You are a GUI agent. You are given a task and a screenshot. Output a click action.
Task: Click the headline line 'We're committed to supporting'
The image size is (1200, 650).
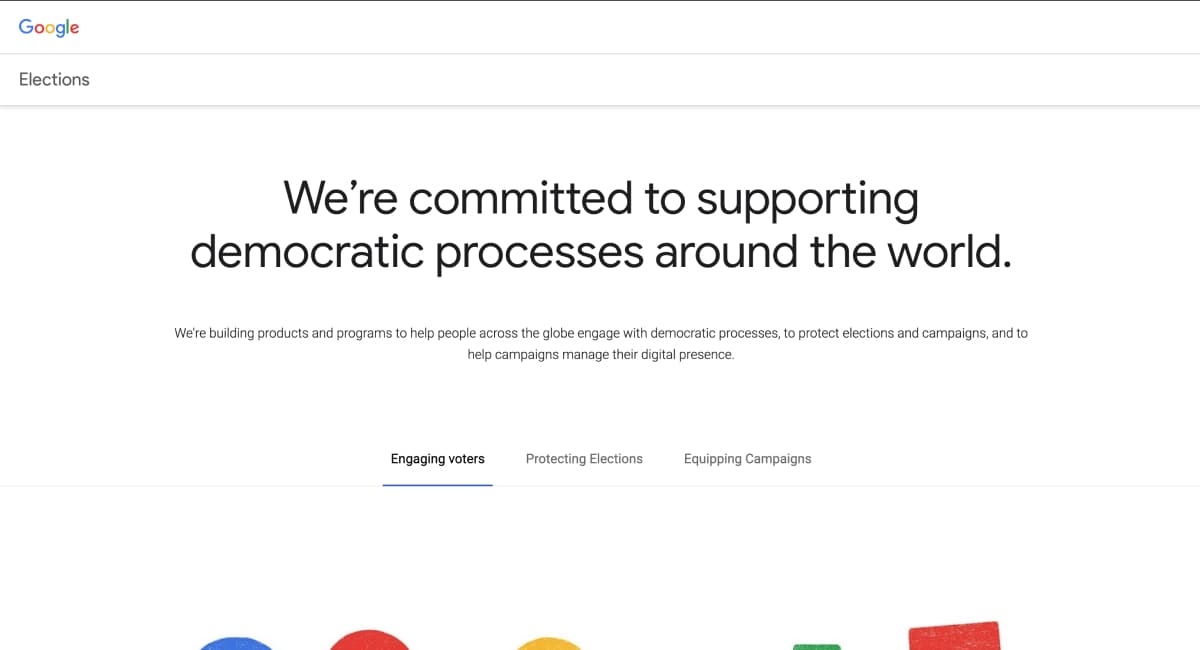click(601, 198)
